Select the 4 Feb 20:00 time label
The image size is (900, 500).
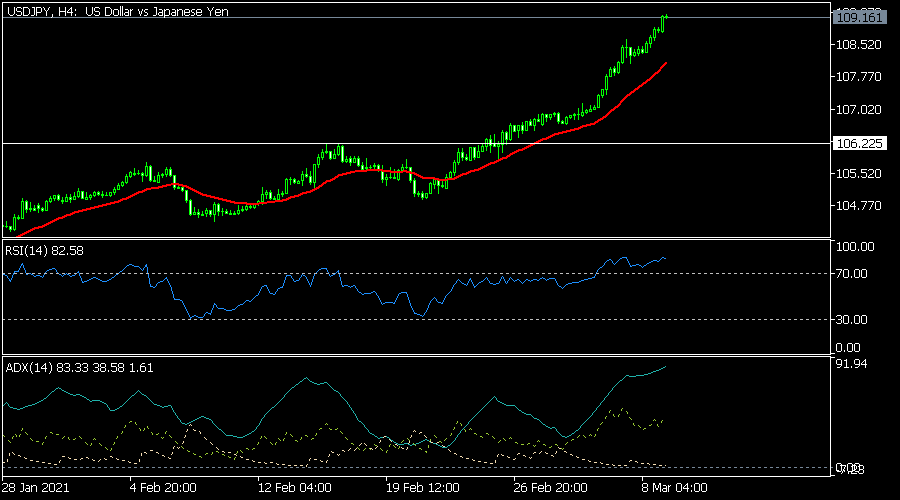(163, 488)
